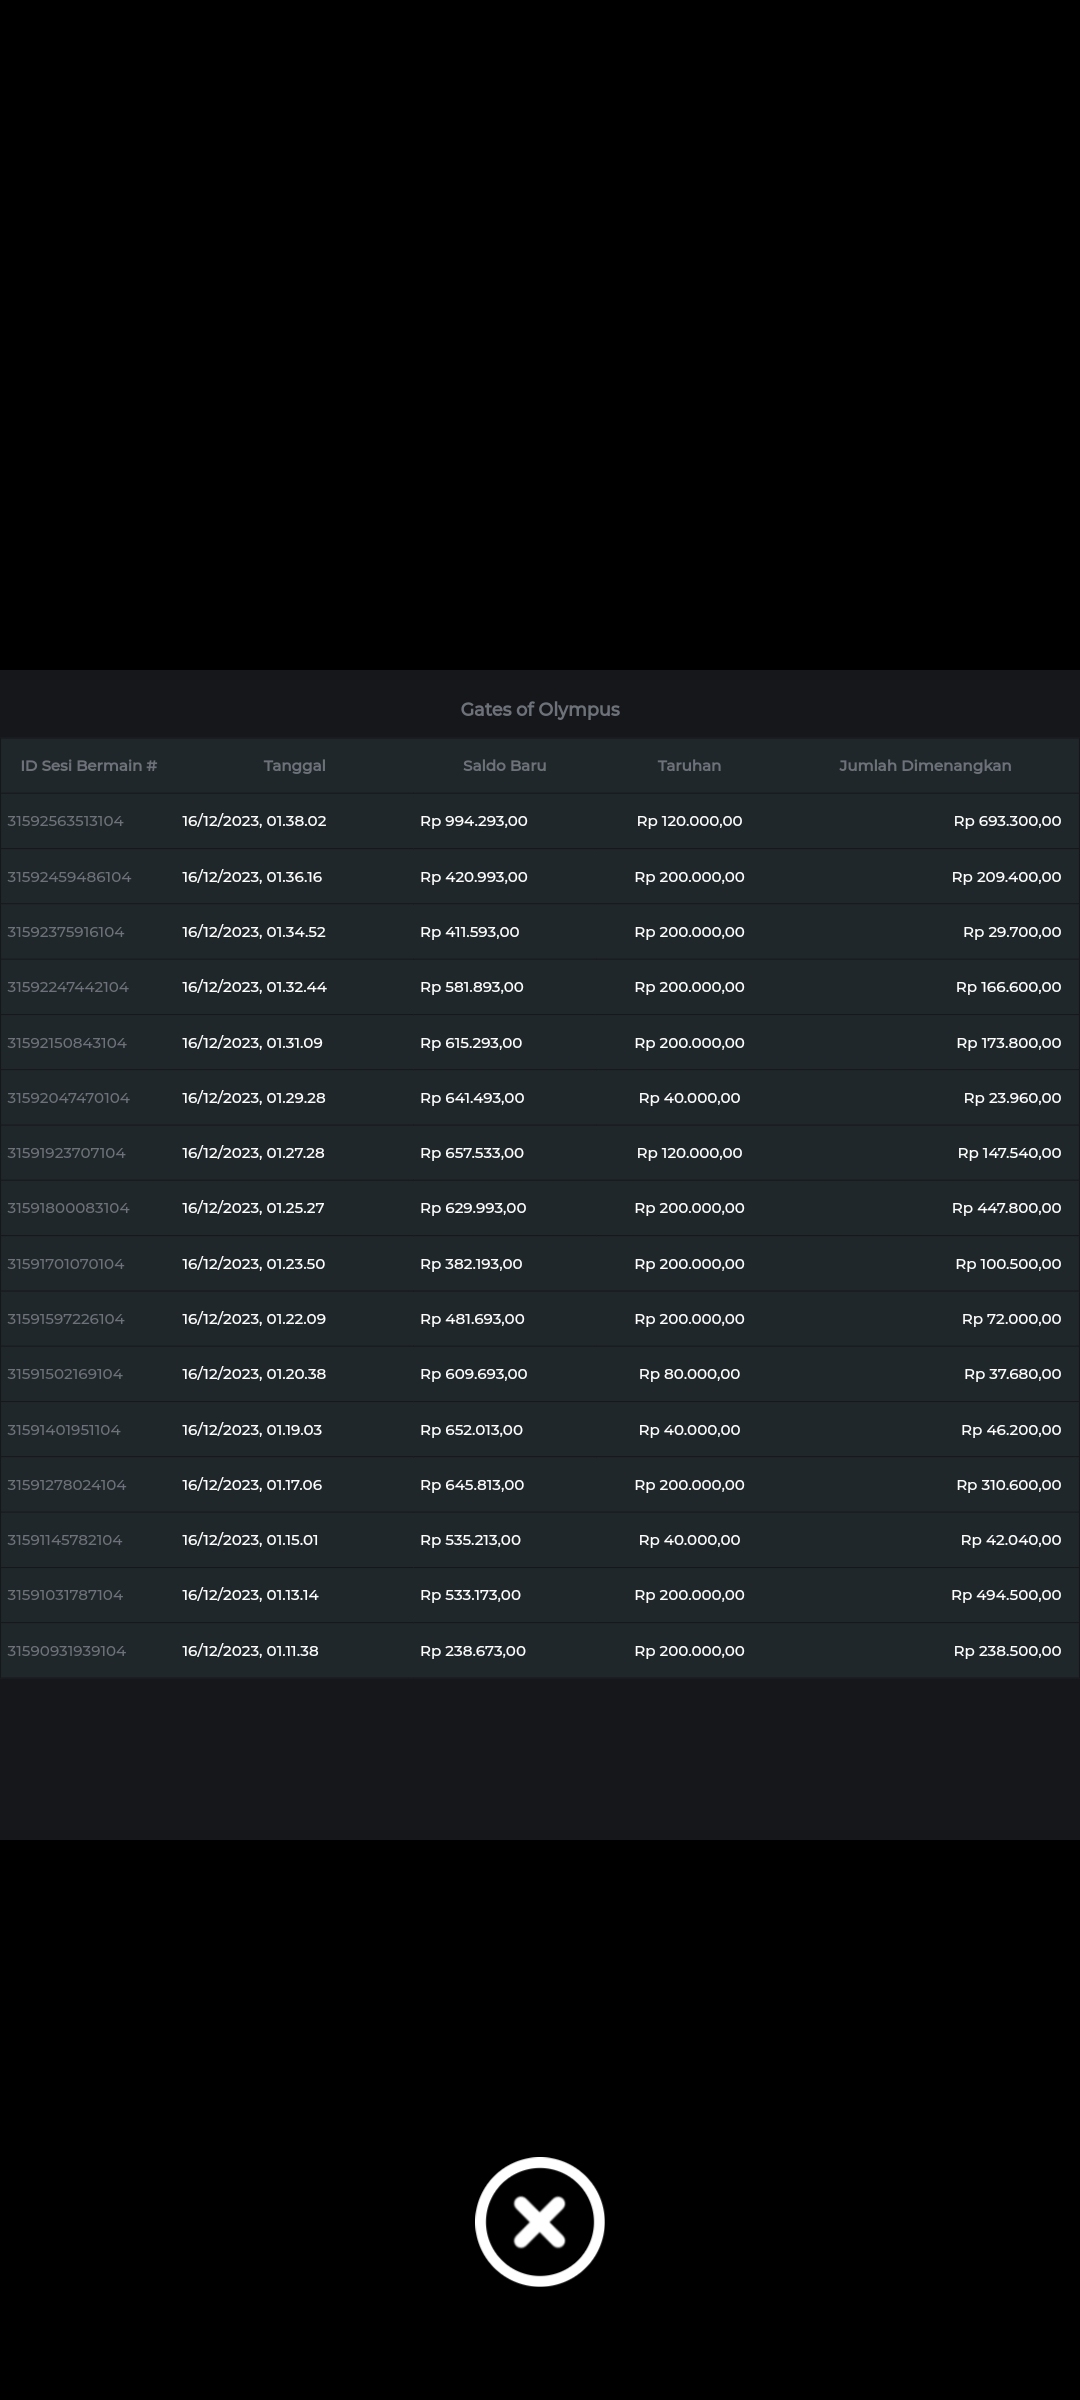Click the Gates of Olympus title
The image size is (1080, 2400).
540,709
